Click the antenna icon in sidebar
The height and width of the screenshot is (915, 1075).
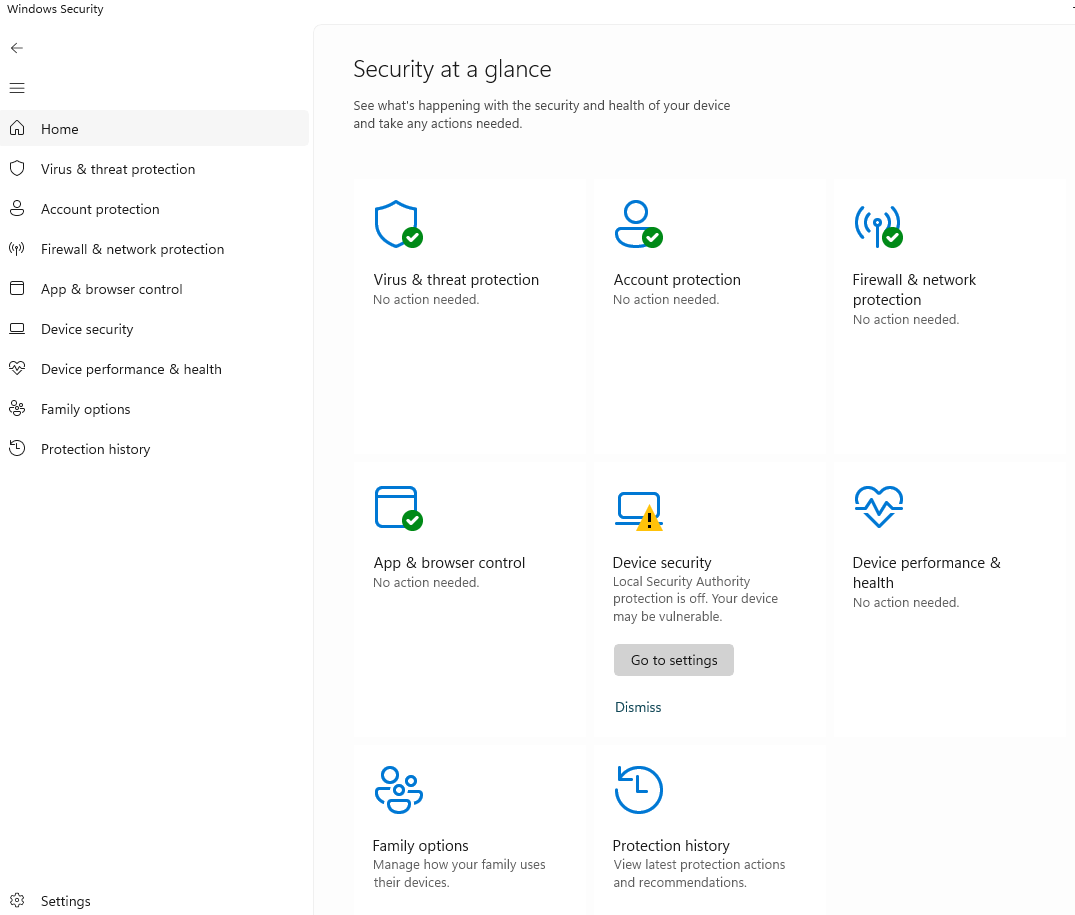(x=17, y=248)
